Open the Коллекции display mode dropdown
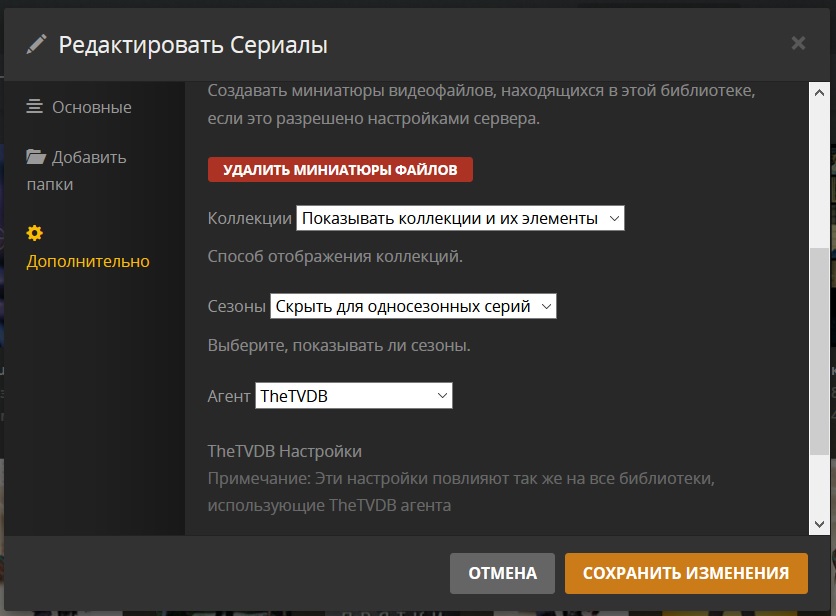 tap(460, 218)
